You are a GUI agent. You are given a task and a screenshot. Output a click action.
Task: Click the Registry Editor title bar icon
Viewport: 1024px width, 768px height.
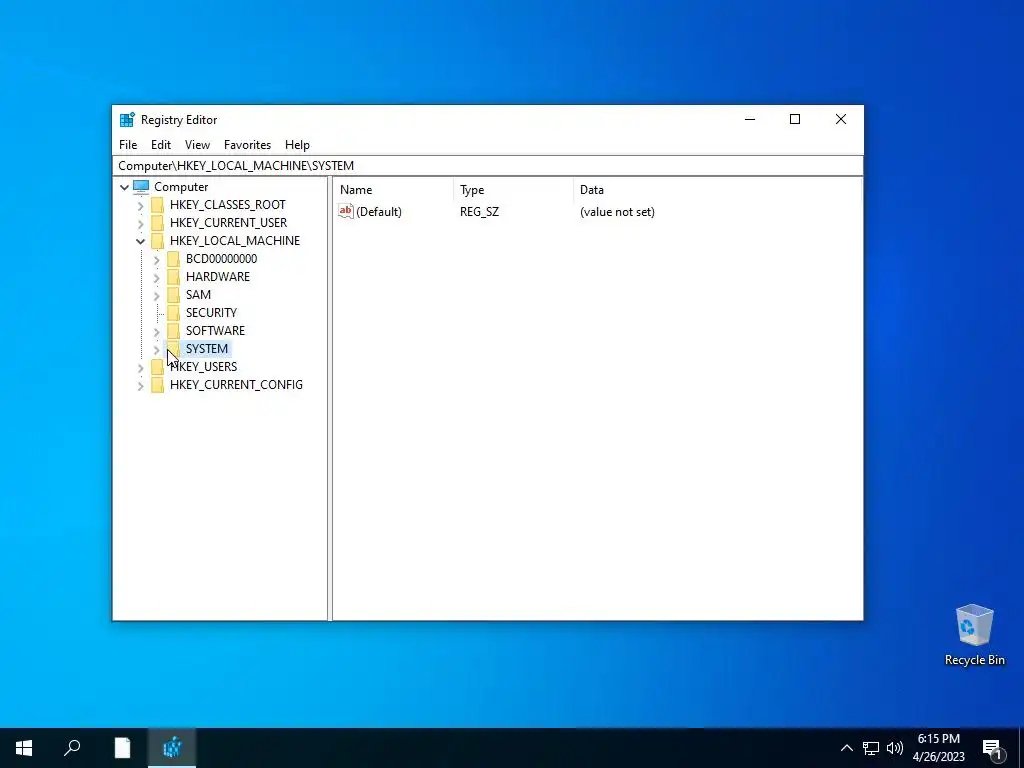[x=127, y=120]
